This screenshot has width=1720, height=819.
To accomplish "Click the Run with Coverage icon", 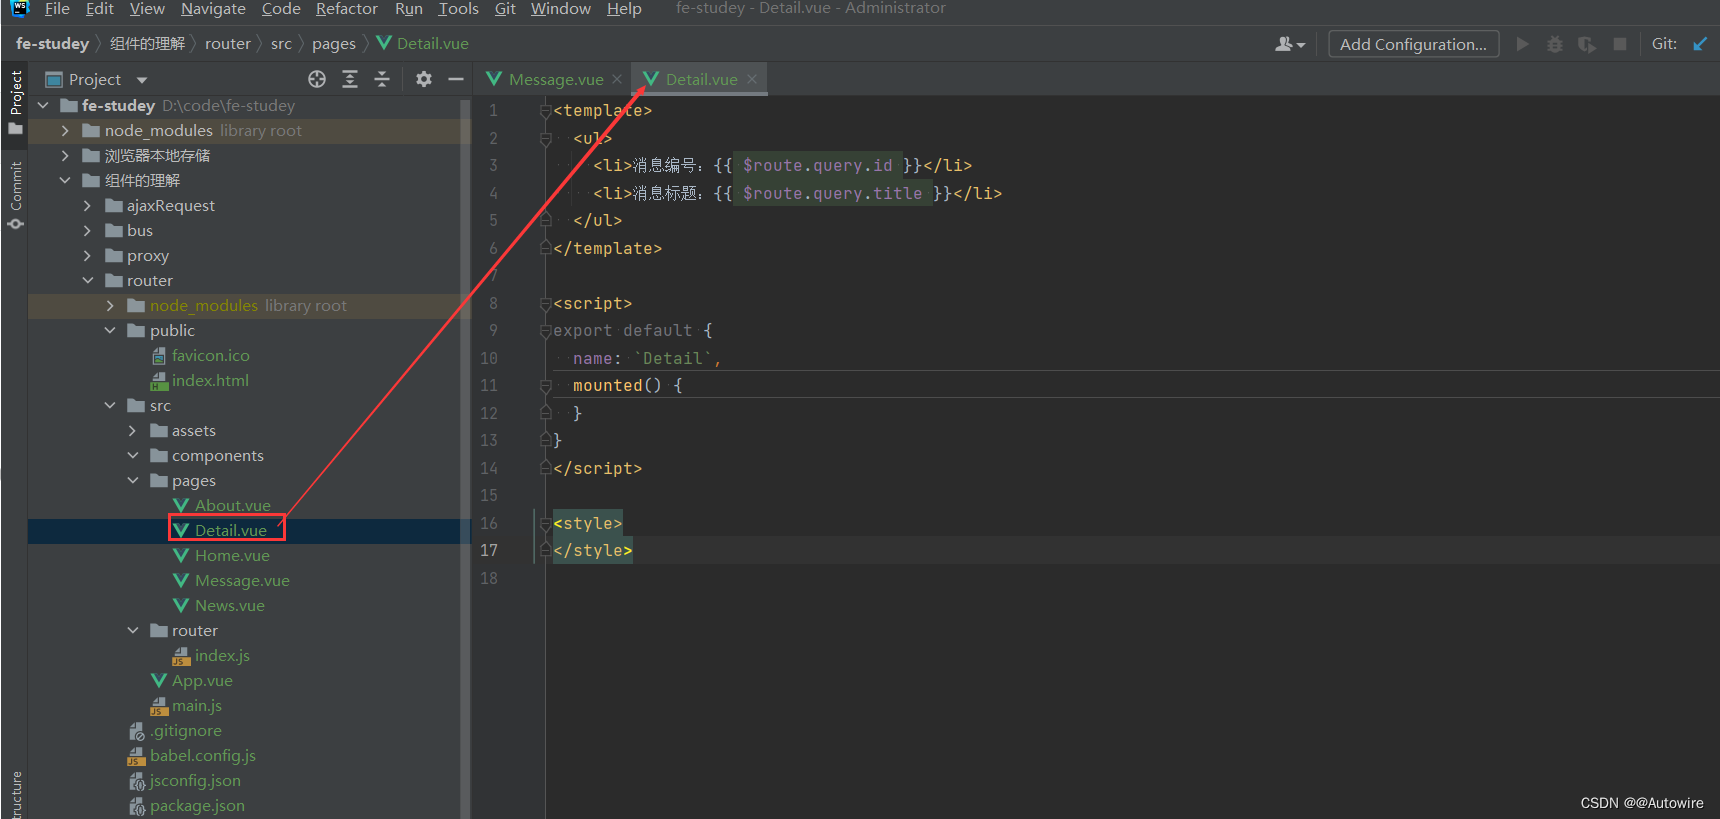I will tap(1587, 44).
